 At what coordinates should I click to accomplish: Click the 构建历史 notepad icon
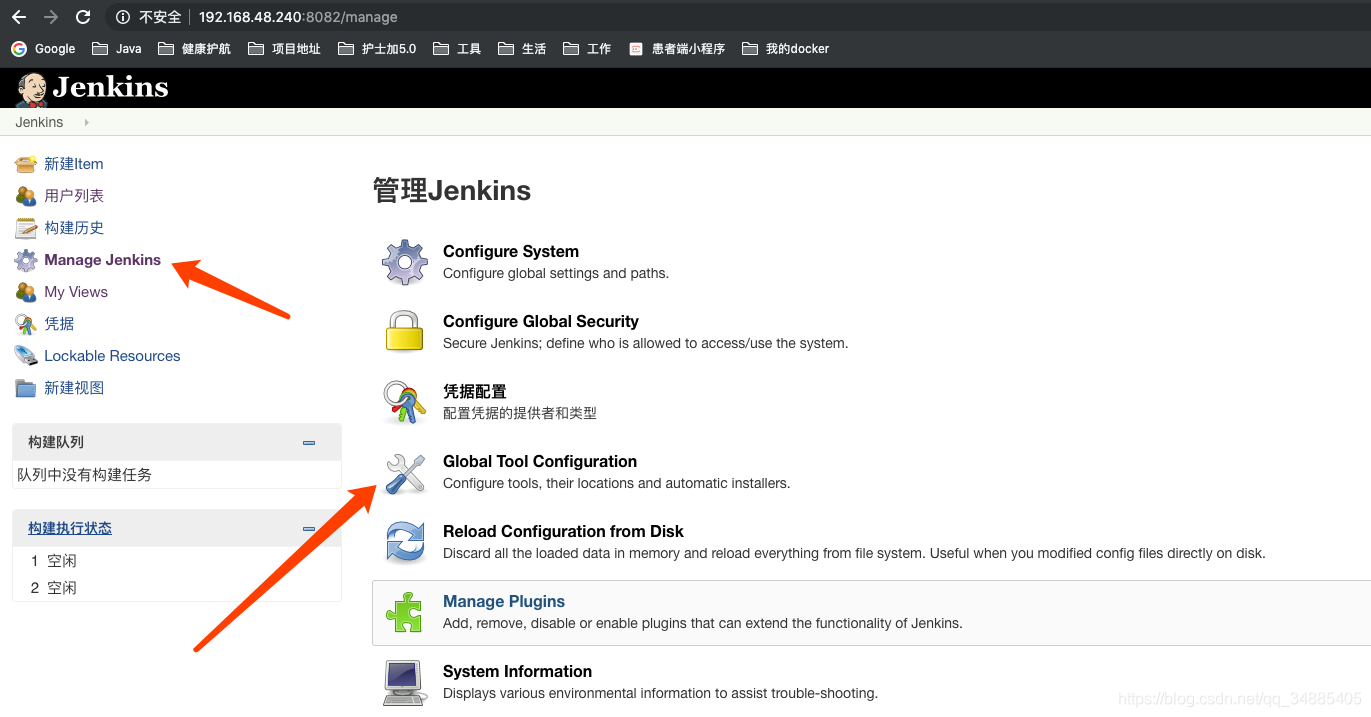(x=26, y=228)
